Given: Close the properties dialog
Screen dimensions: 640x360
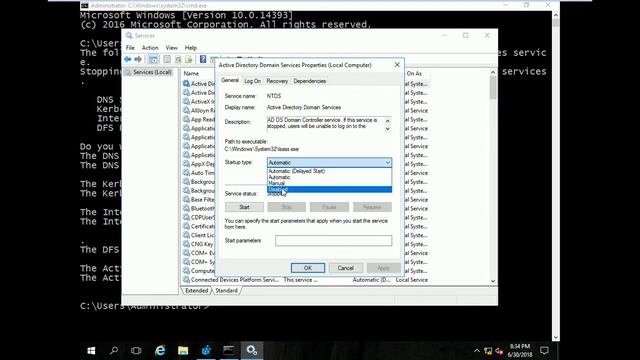Looking at the screenshot, I should pyautogui.click(x=397, y=65).
